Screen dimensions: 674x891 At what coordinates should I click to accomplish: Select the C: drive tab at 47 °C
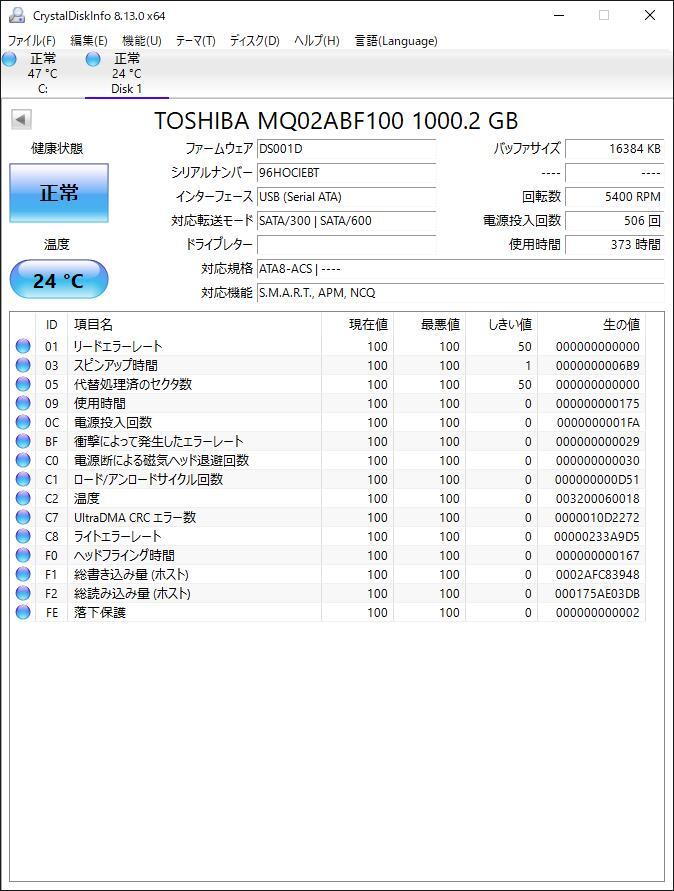point(43,73)
